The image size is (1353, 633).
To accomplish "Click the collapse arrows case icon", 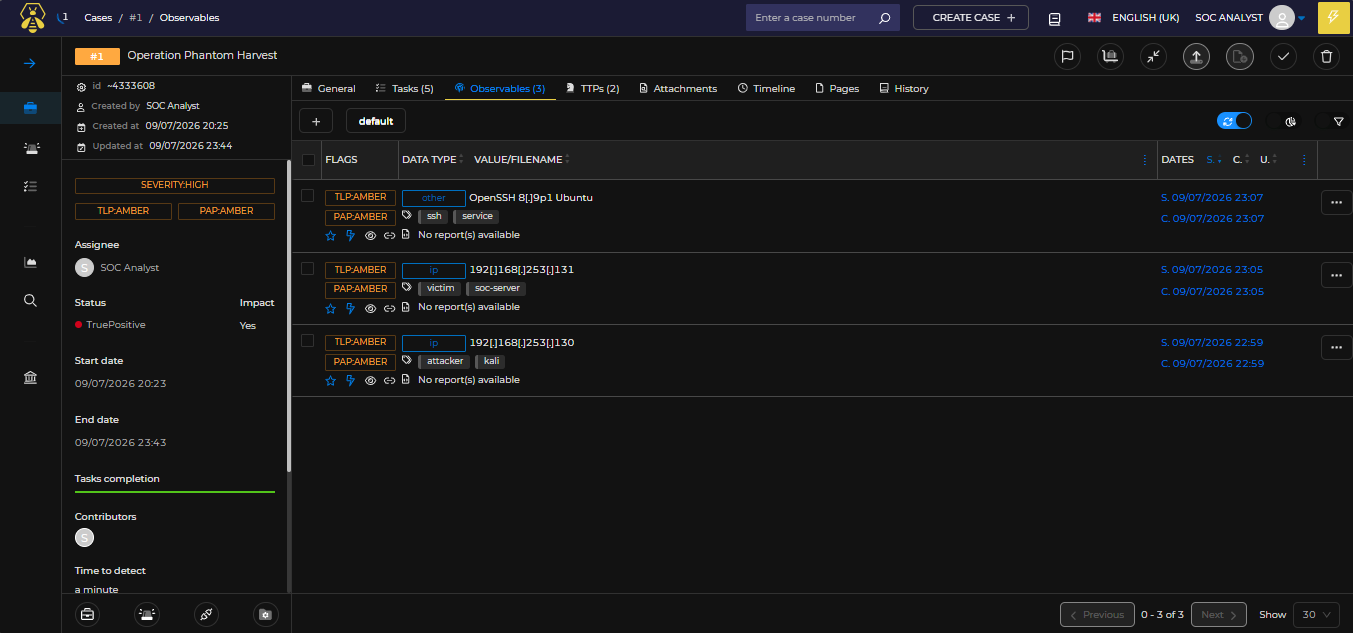I will pos(1153,57).
